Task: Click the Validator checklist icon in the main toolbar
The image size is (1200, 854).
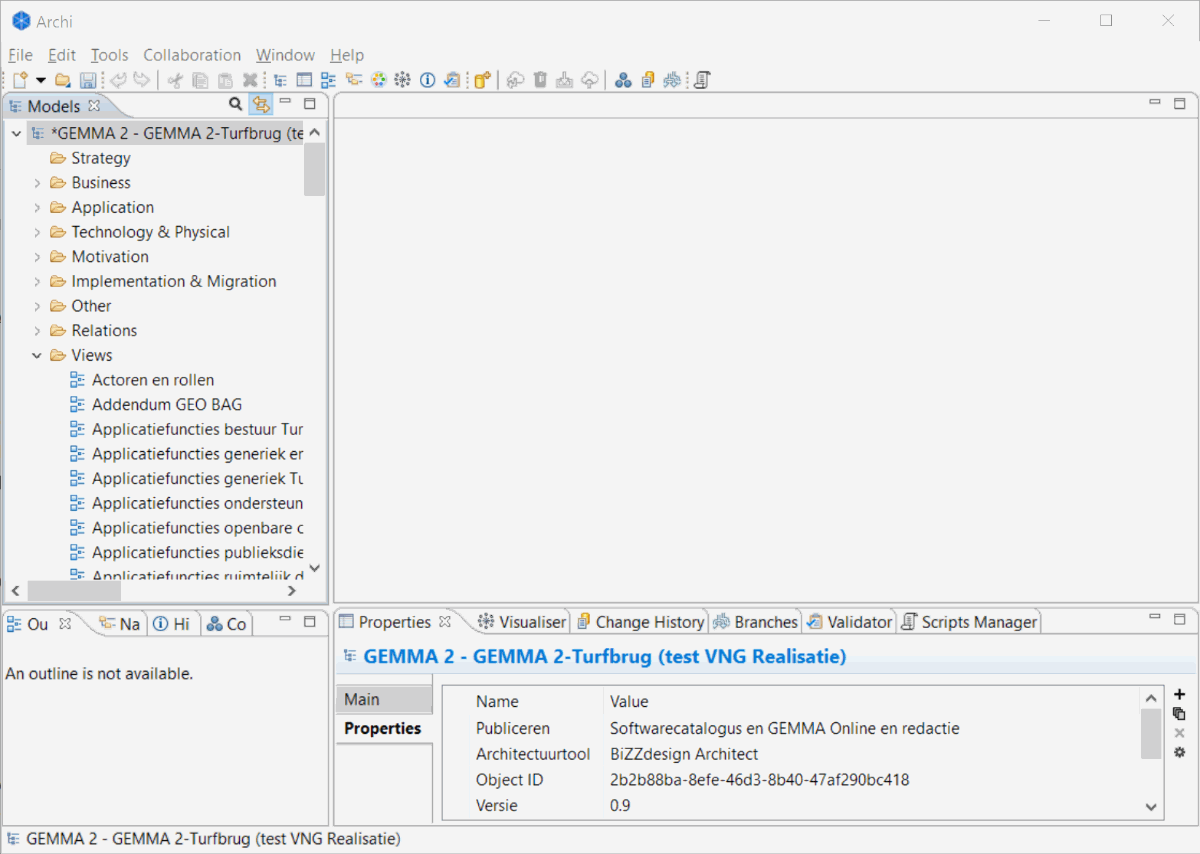Action: pos(452,80)
